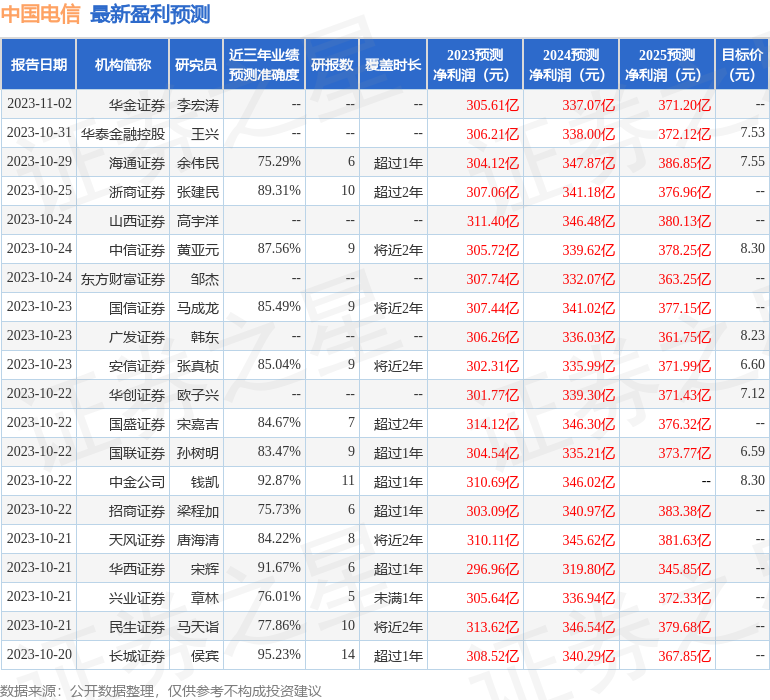770x700 pixels.
Task: Click institution 浙商证券
Action: coord(137,192)
